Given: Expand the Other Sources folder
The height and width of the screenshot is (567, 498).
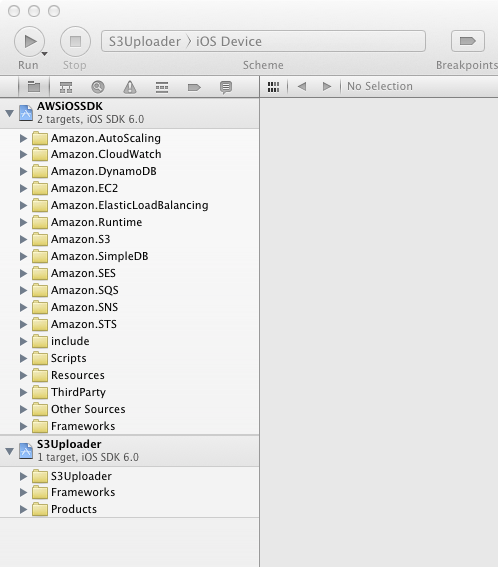Looking at the screenshot, I should (x=24, y=409).
